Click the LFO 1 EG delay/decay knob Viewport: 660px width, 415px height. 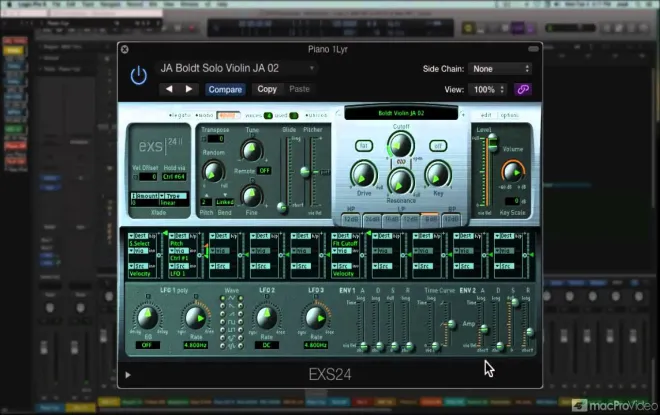(x=147, y=317)
